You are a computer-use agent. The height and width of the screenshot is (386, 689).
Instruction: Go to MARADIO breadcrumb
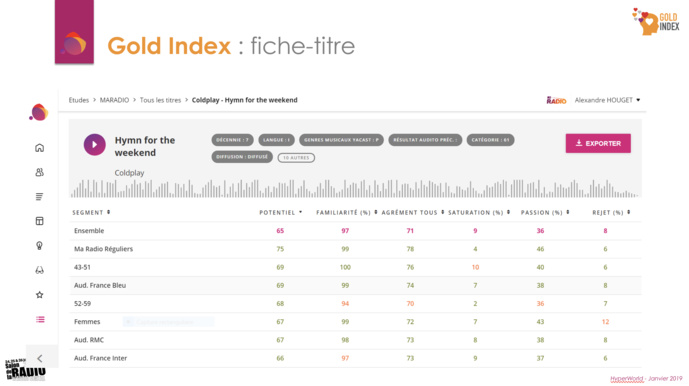tap(114, 100)
